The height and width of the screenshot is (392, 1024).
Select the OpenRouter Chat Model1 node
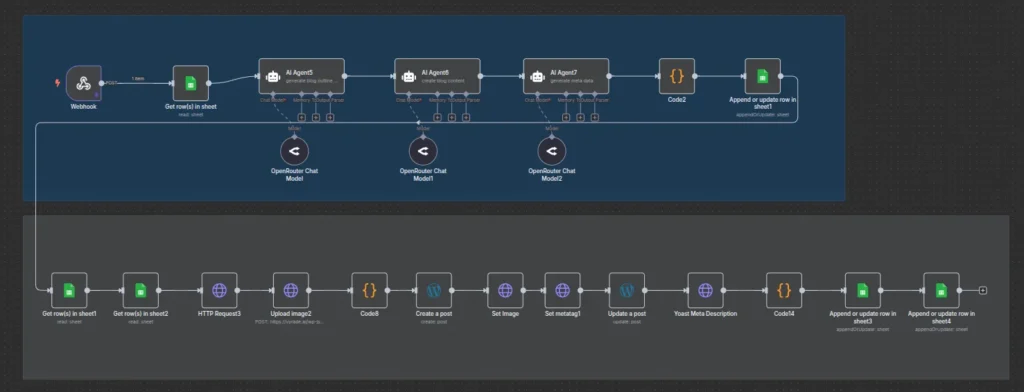(x=423, y=152)
